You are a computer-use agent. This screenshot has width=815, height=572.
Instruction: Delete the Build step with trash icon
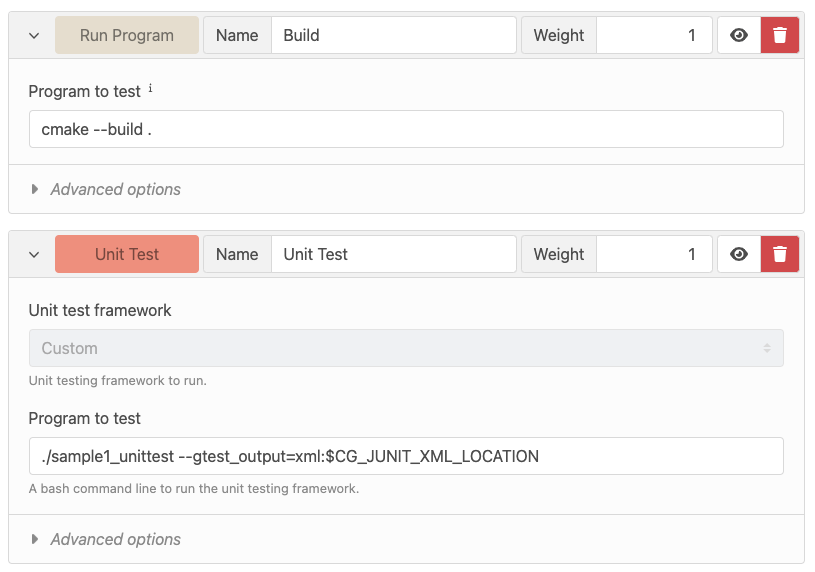tap(779, 35)
